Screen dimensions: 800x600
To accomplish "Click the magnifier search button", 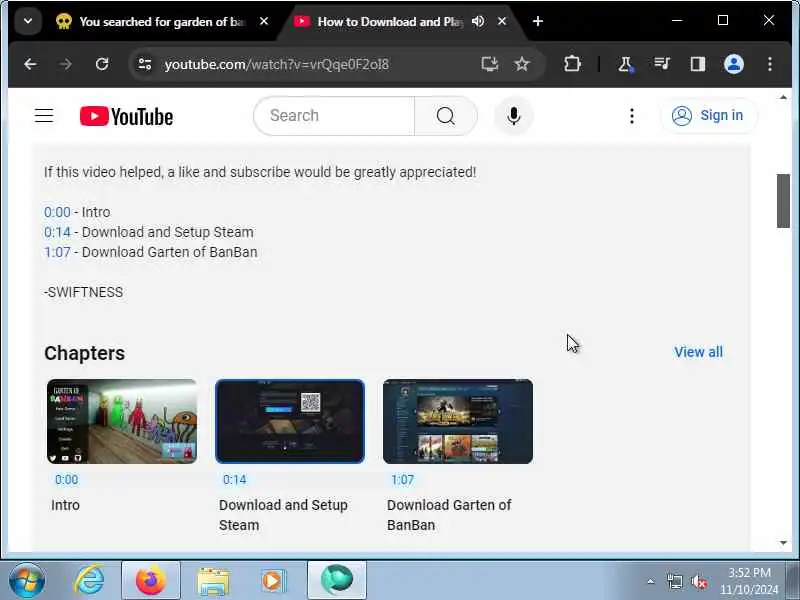I will point(446,116).
